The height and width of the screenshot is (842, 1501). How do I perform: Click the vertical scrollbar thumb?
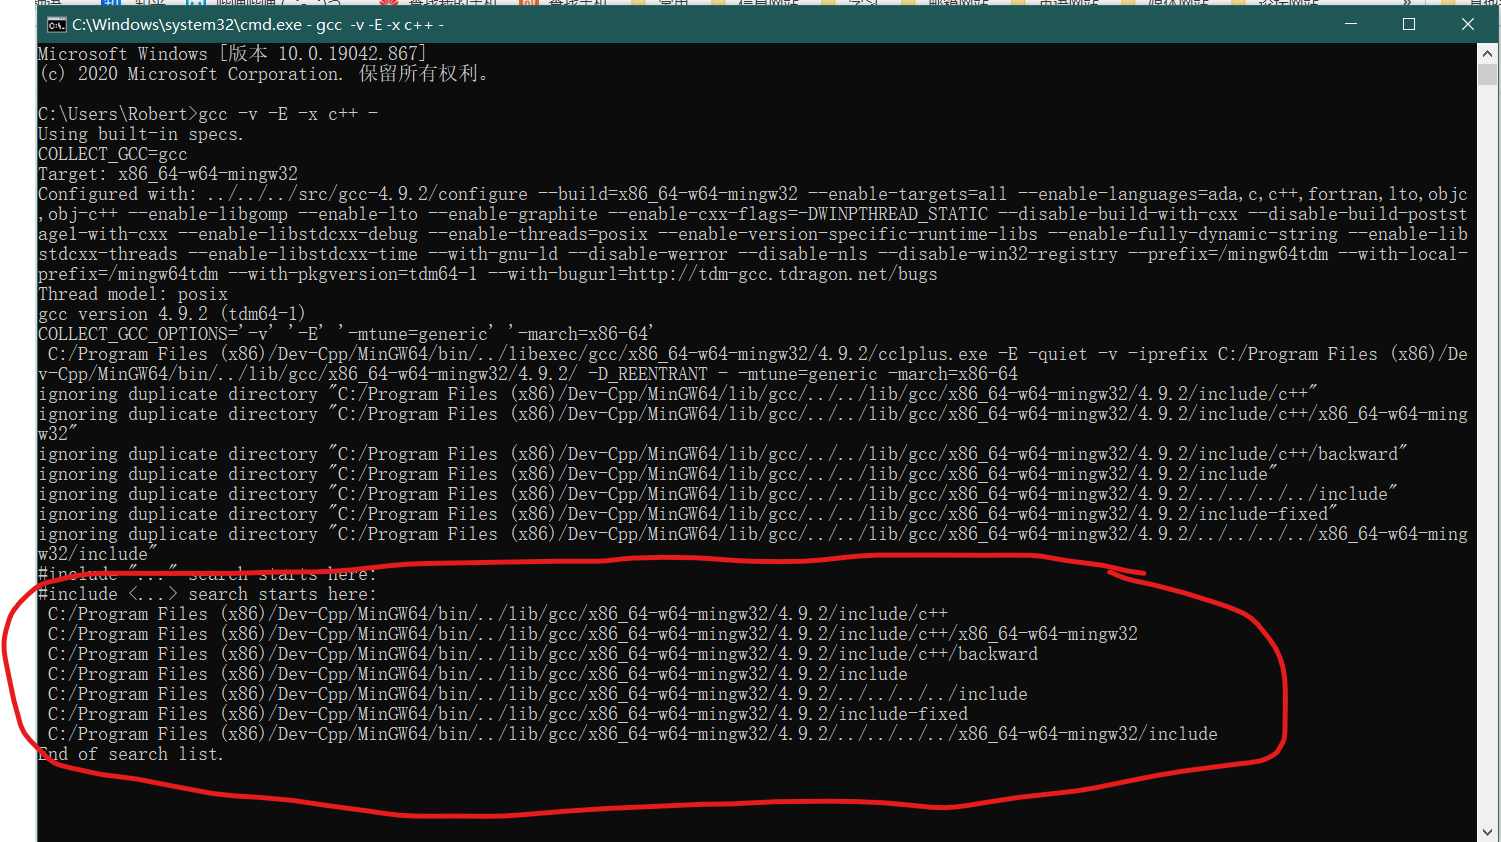point(1487,75)
